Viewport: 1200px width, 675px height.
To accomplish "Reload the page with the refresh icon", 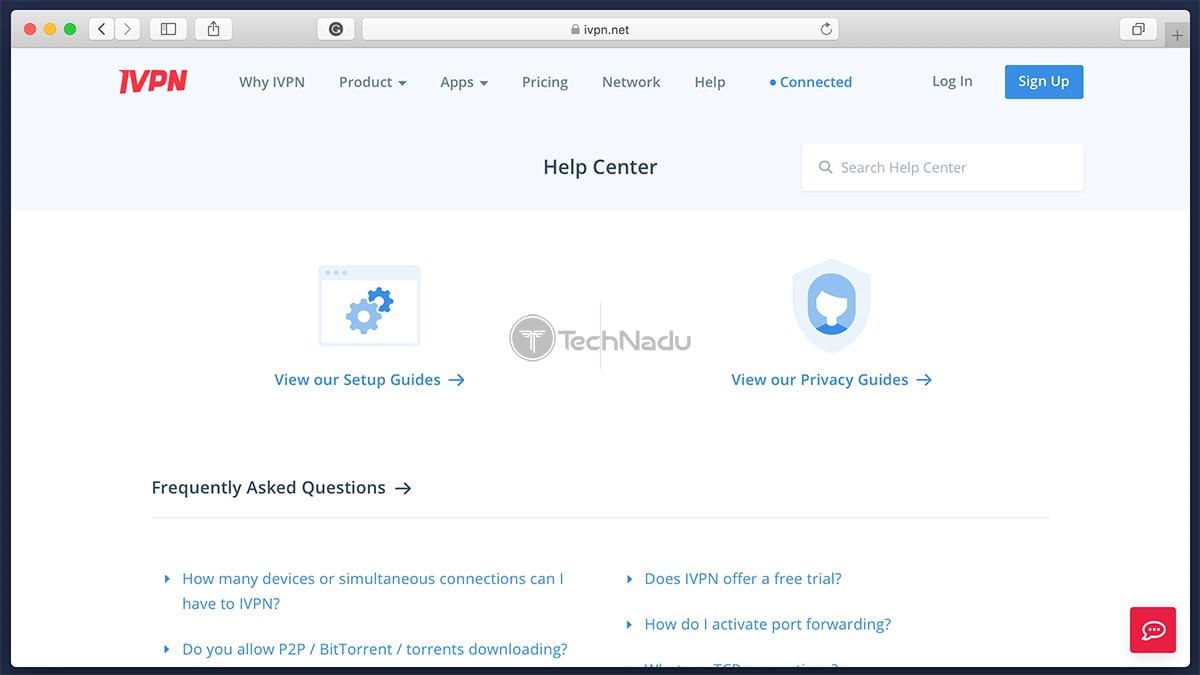I will point(826,29).
